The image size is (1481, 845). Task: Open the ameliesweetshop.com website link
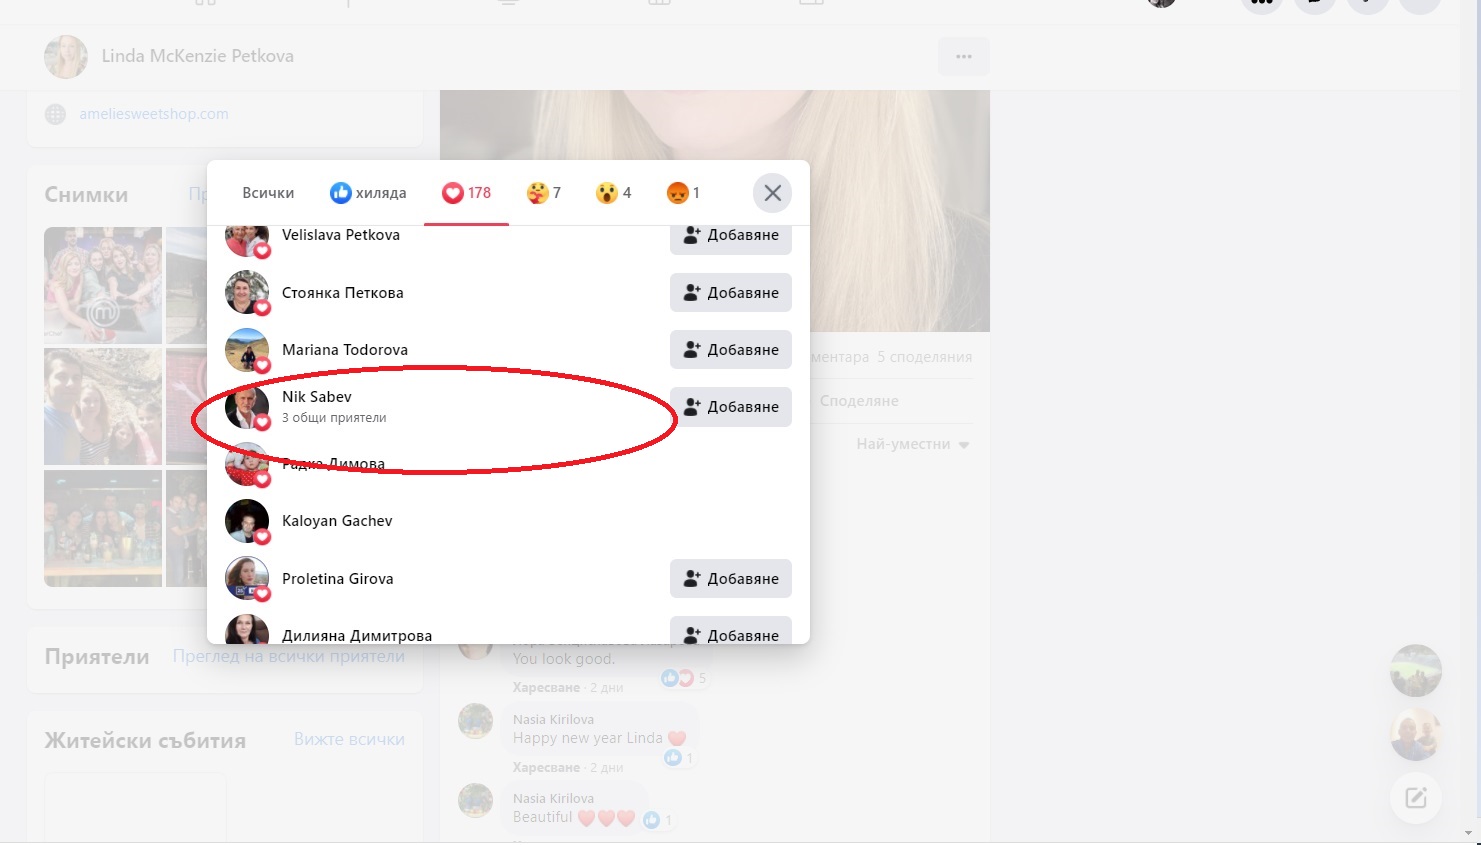point(154,114)
